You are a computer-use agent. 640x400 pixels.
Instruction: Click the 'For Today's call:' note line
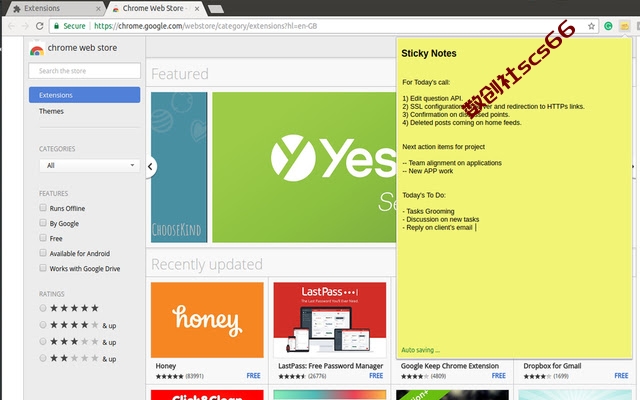(x=426, y=82)
